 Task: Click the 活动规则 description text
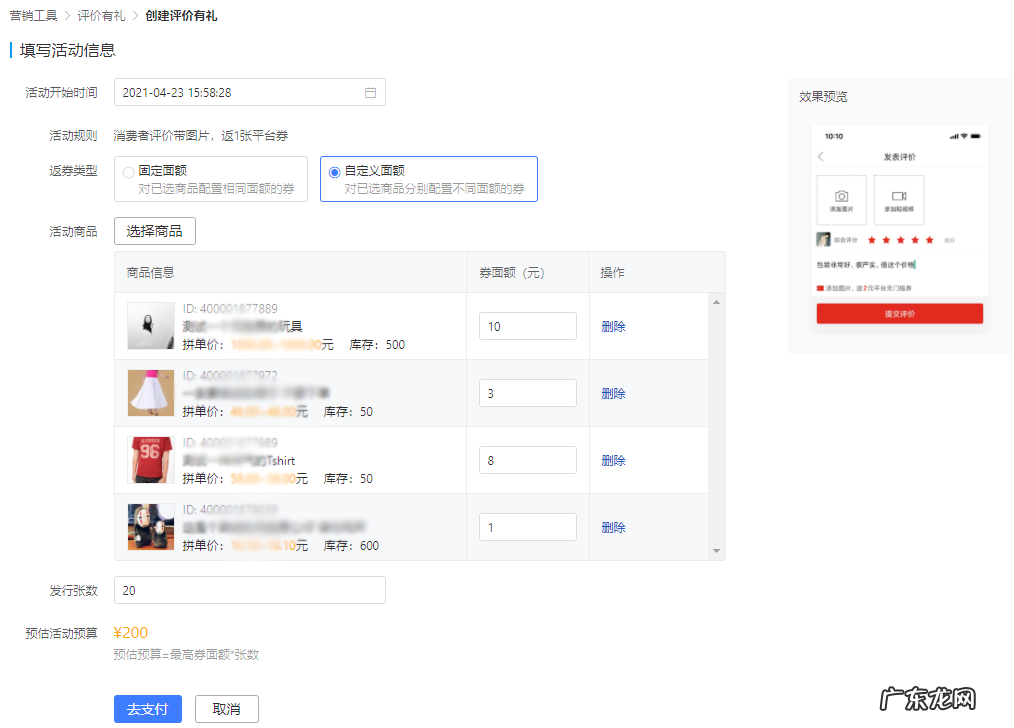(x=201, y=136)
